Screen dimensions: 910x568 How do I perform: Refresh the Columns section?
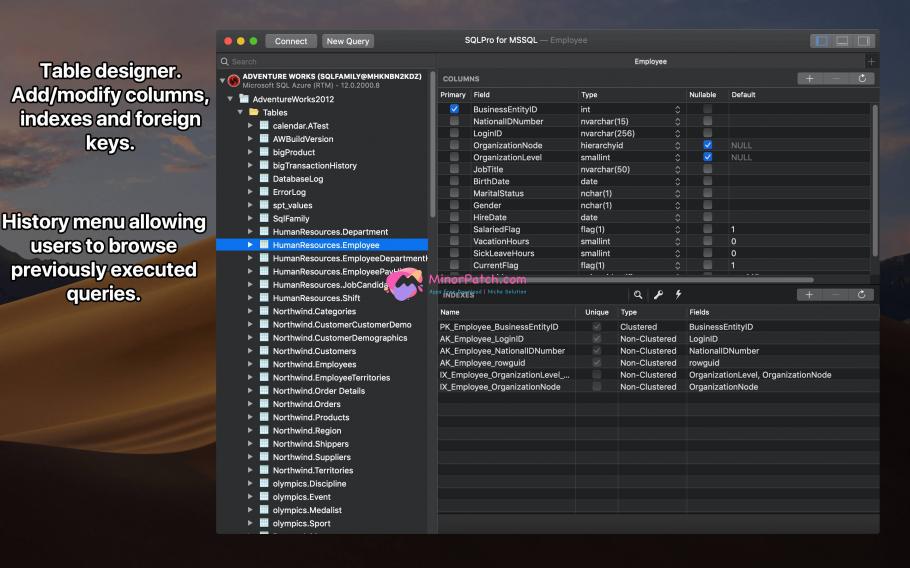[x=862, y=78]
